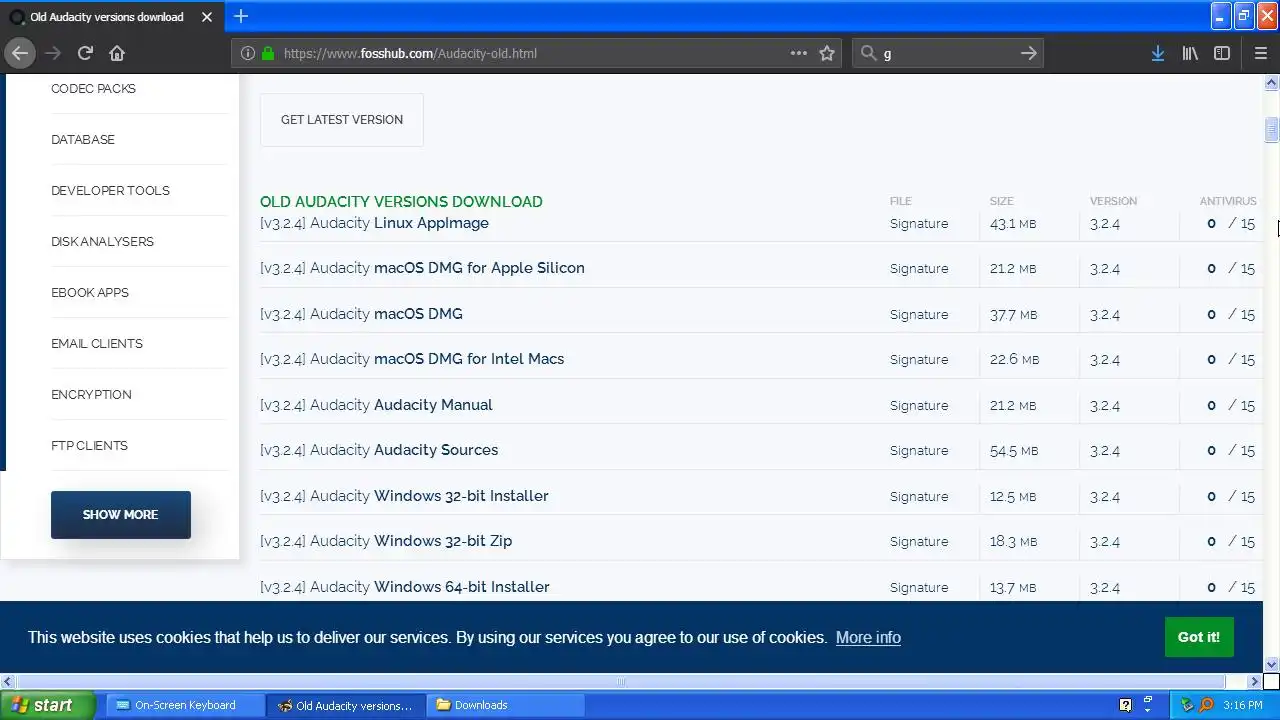Open Signature for Linux AppImage row
This screenshot has width=1280, height=720.
919,224
